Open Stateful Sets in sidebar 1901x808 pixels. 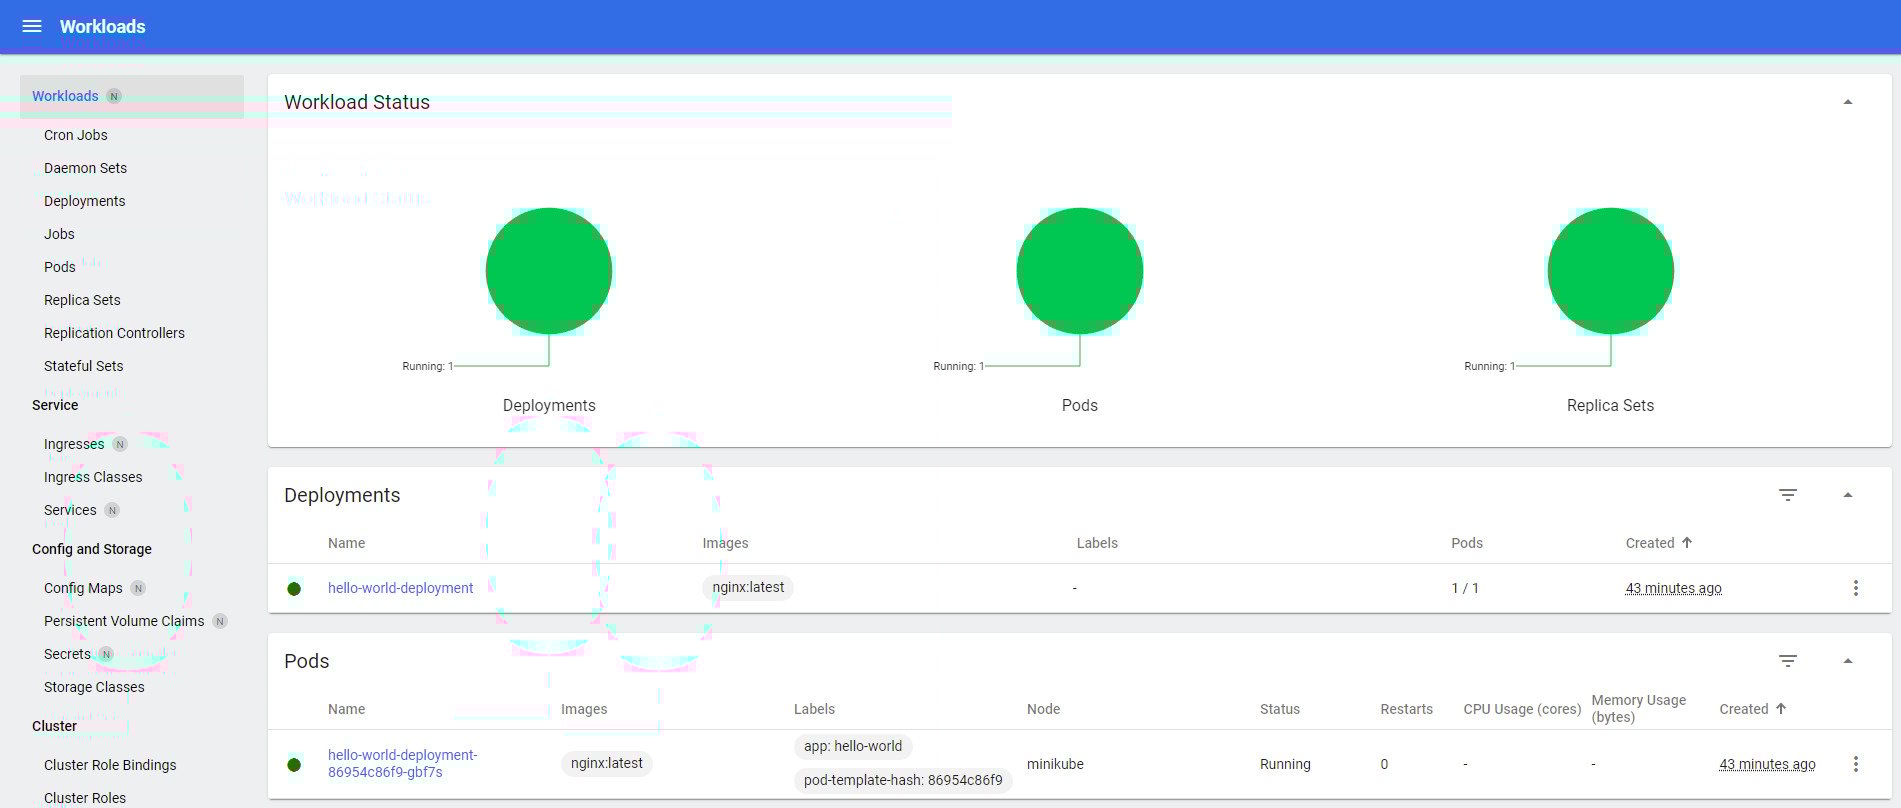(83, 366)
